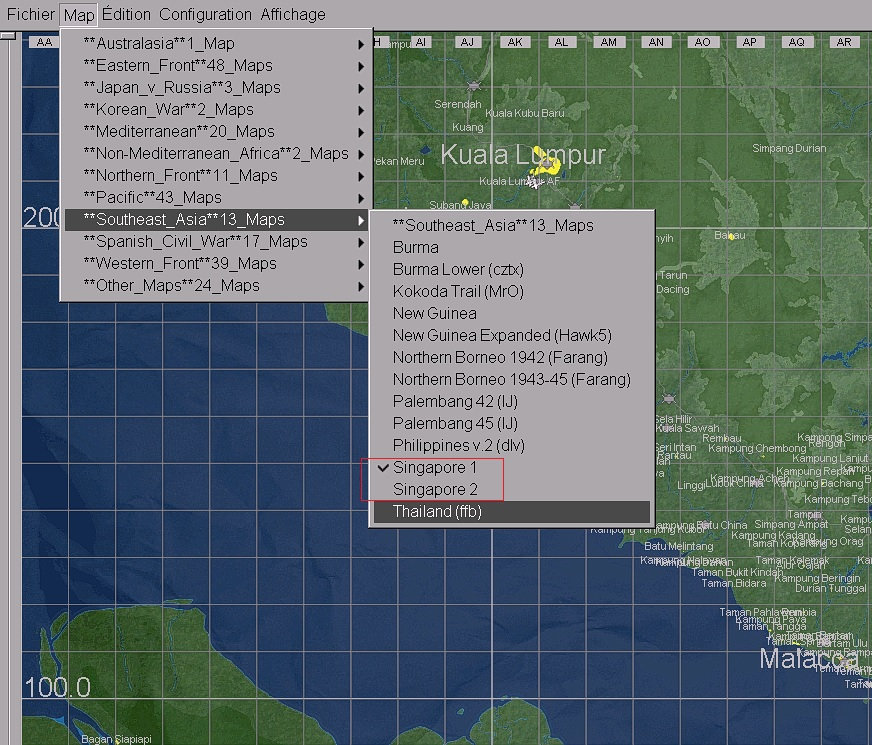Choose the Palembang 45 (IJ) map
Viewport: 872px width, 745px height.
click(512, 423)
